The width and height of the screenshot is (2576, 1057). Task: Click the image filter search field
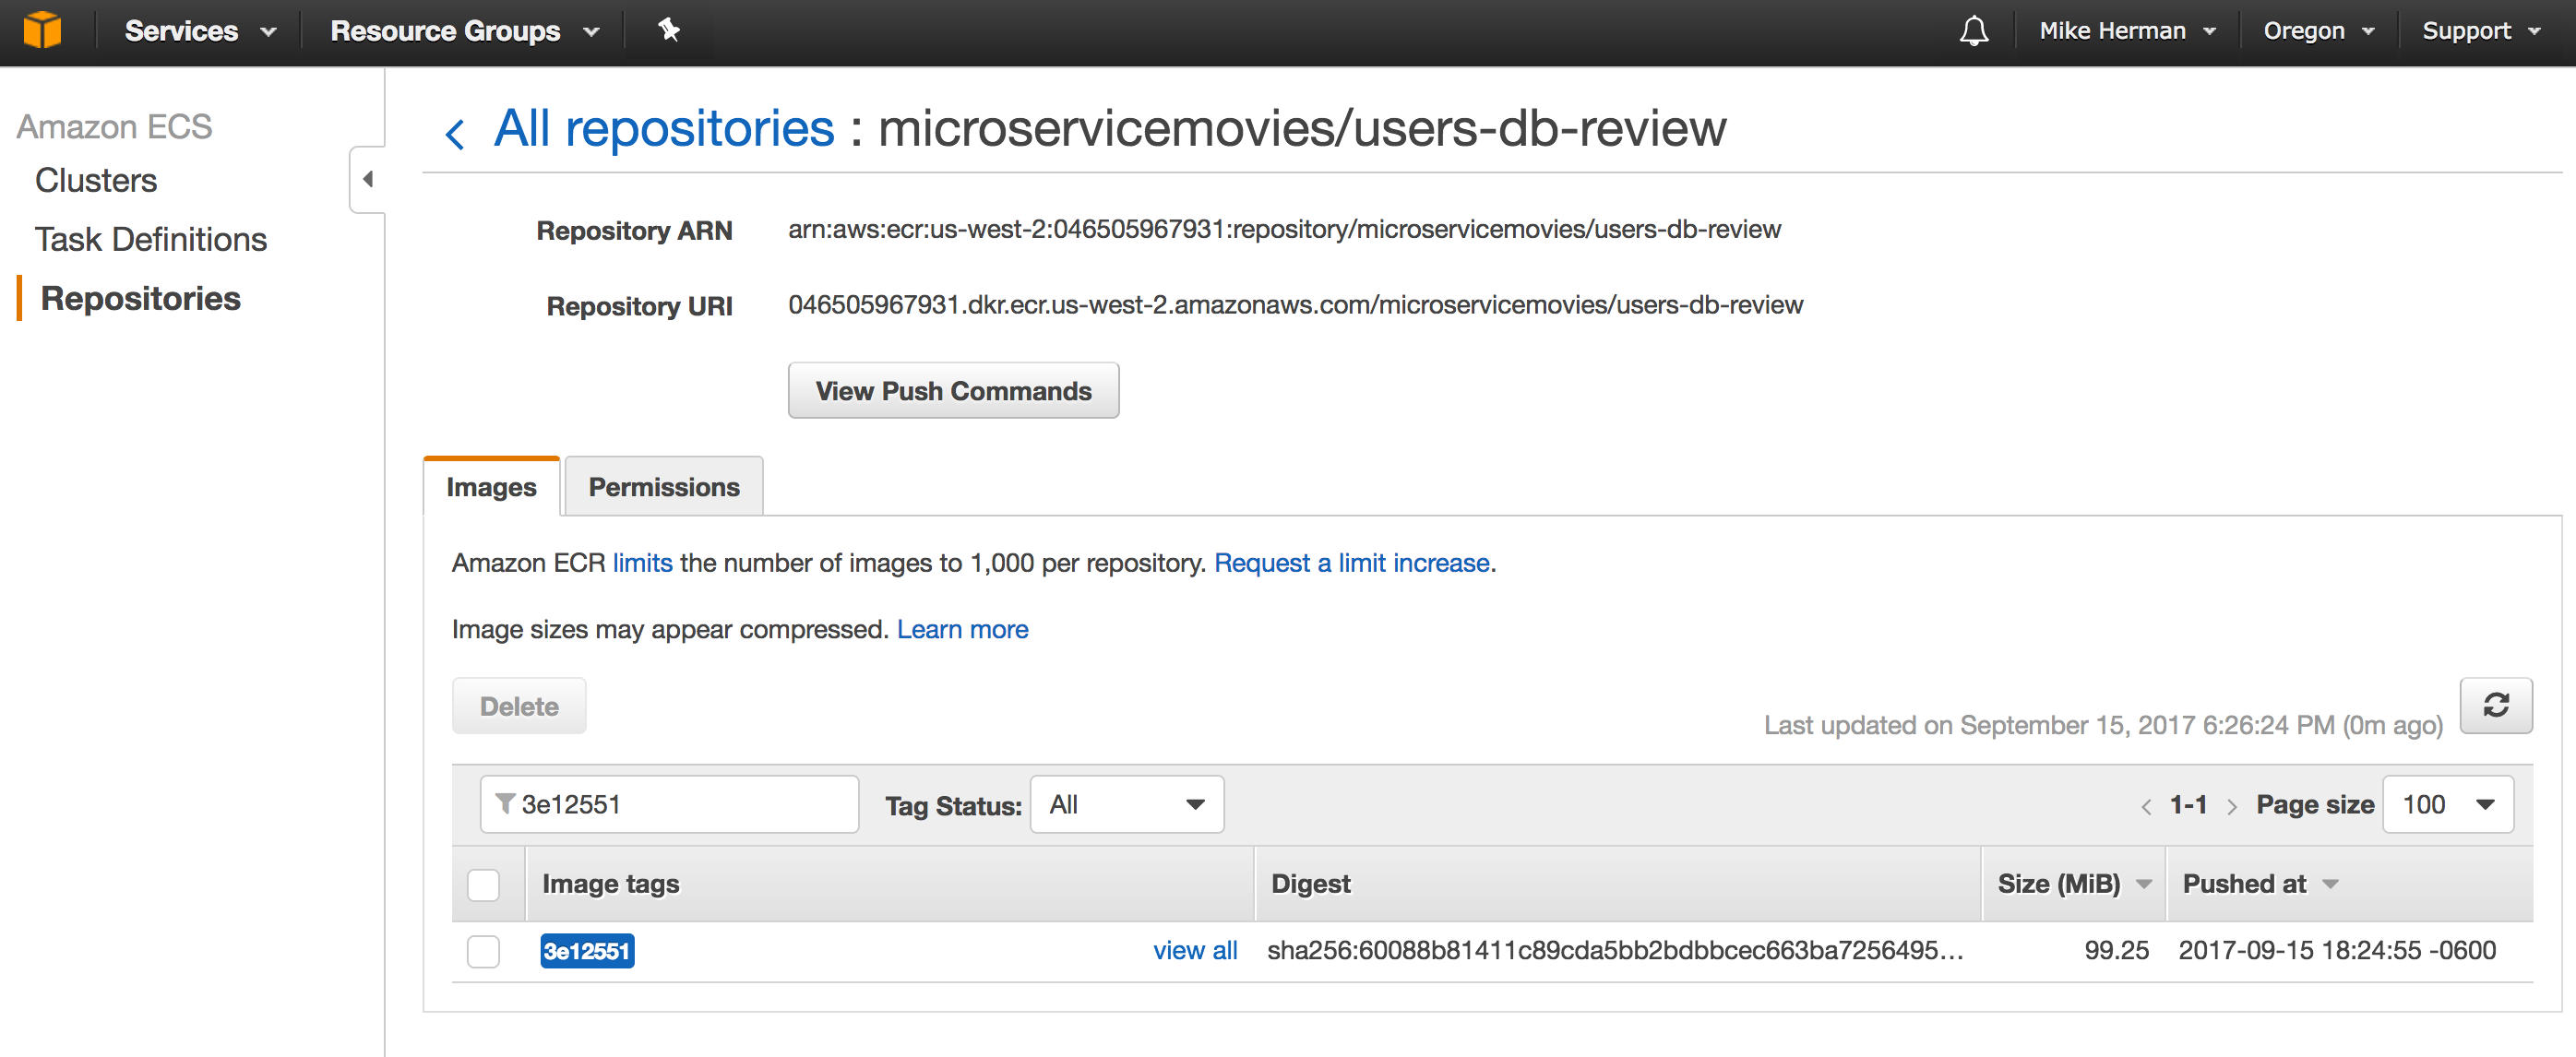[690, 804]
